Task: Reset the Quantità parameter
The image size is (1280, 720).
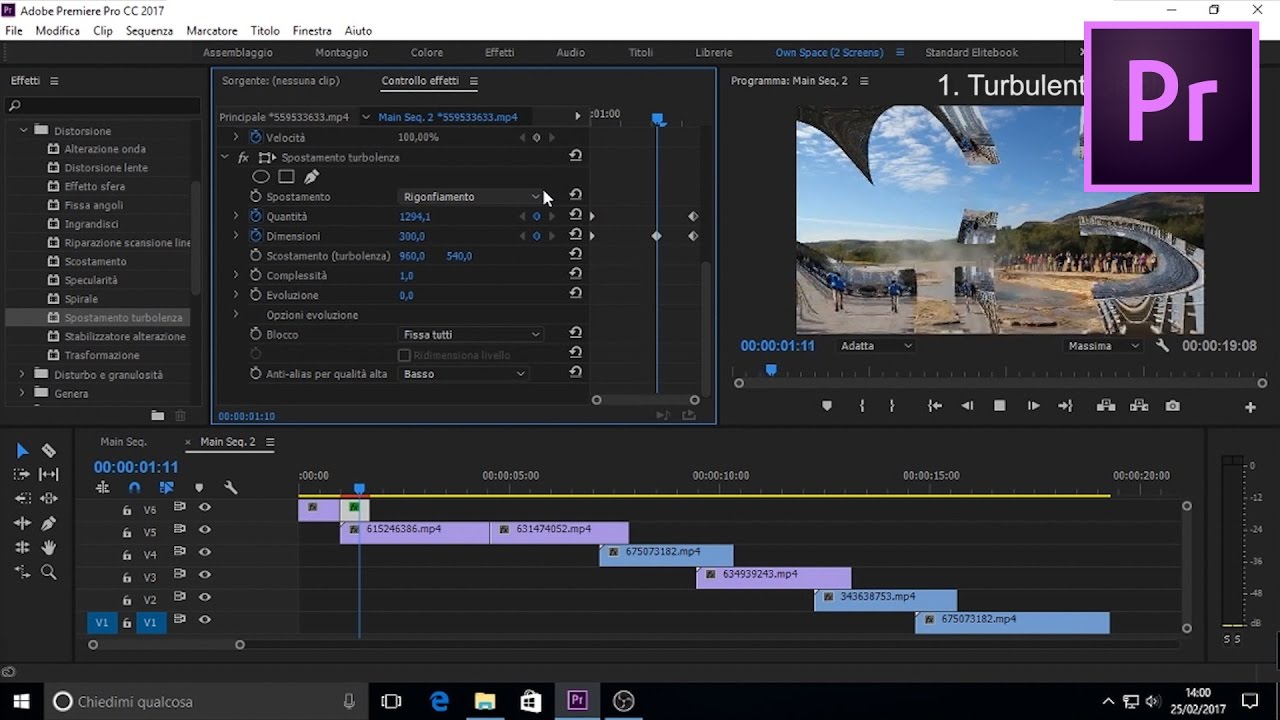Action: (x=575, y=216)
